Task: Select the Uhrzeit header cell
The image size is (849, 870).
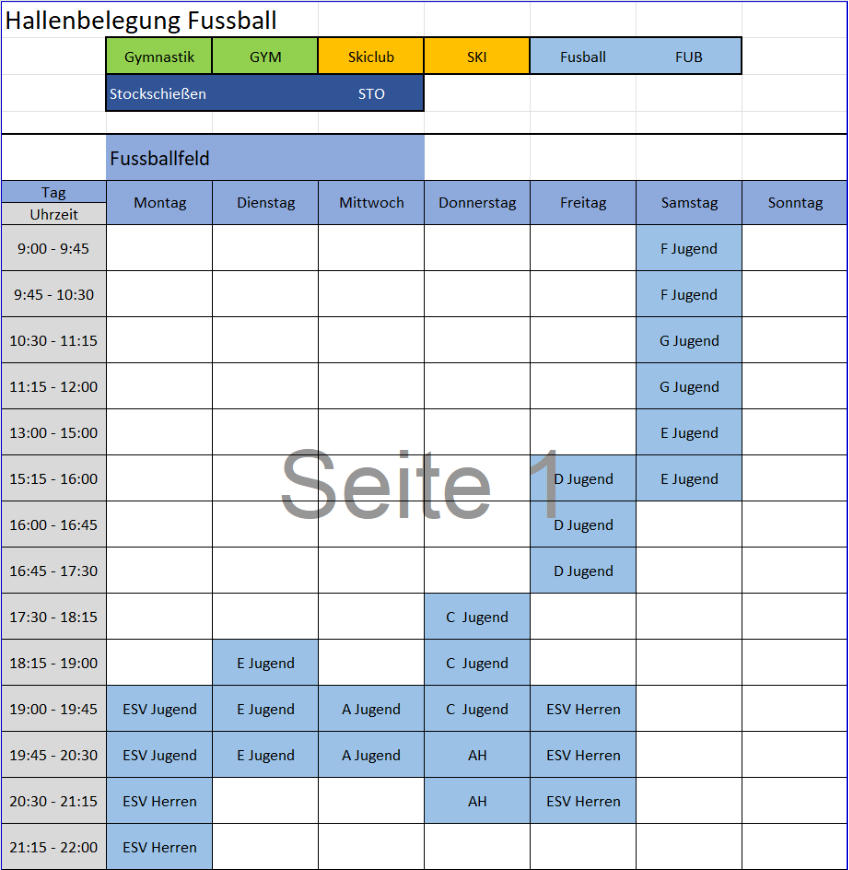Action: pos(53,214)
